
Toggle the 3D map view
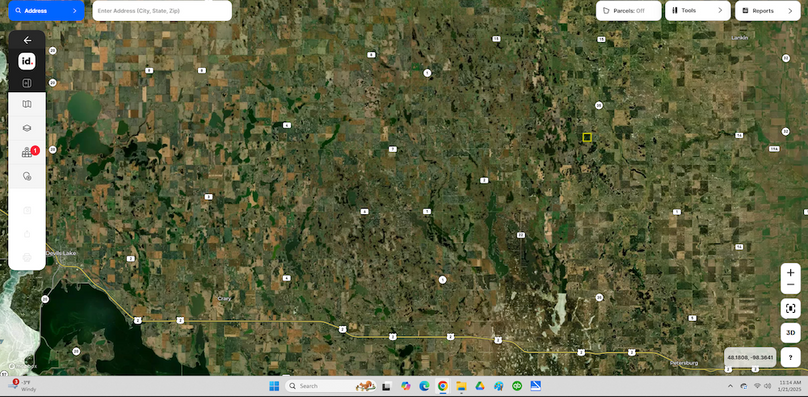(790, 333)
